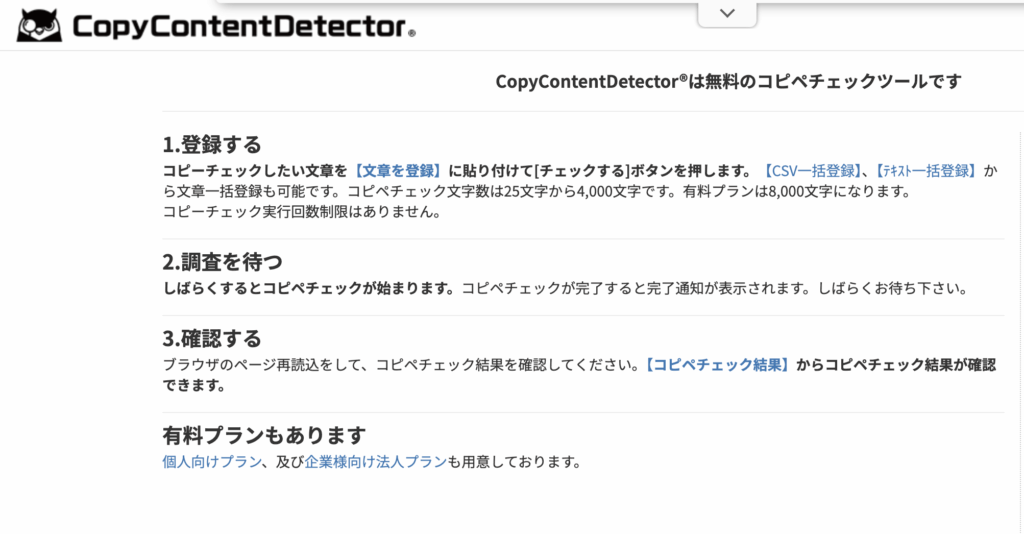Open the 個人向けプラン link
The image size is (1024, 534).
click(212, 461)
